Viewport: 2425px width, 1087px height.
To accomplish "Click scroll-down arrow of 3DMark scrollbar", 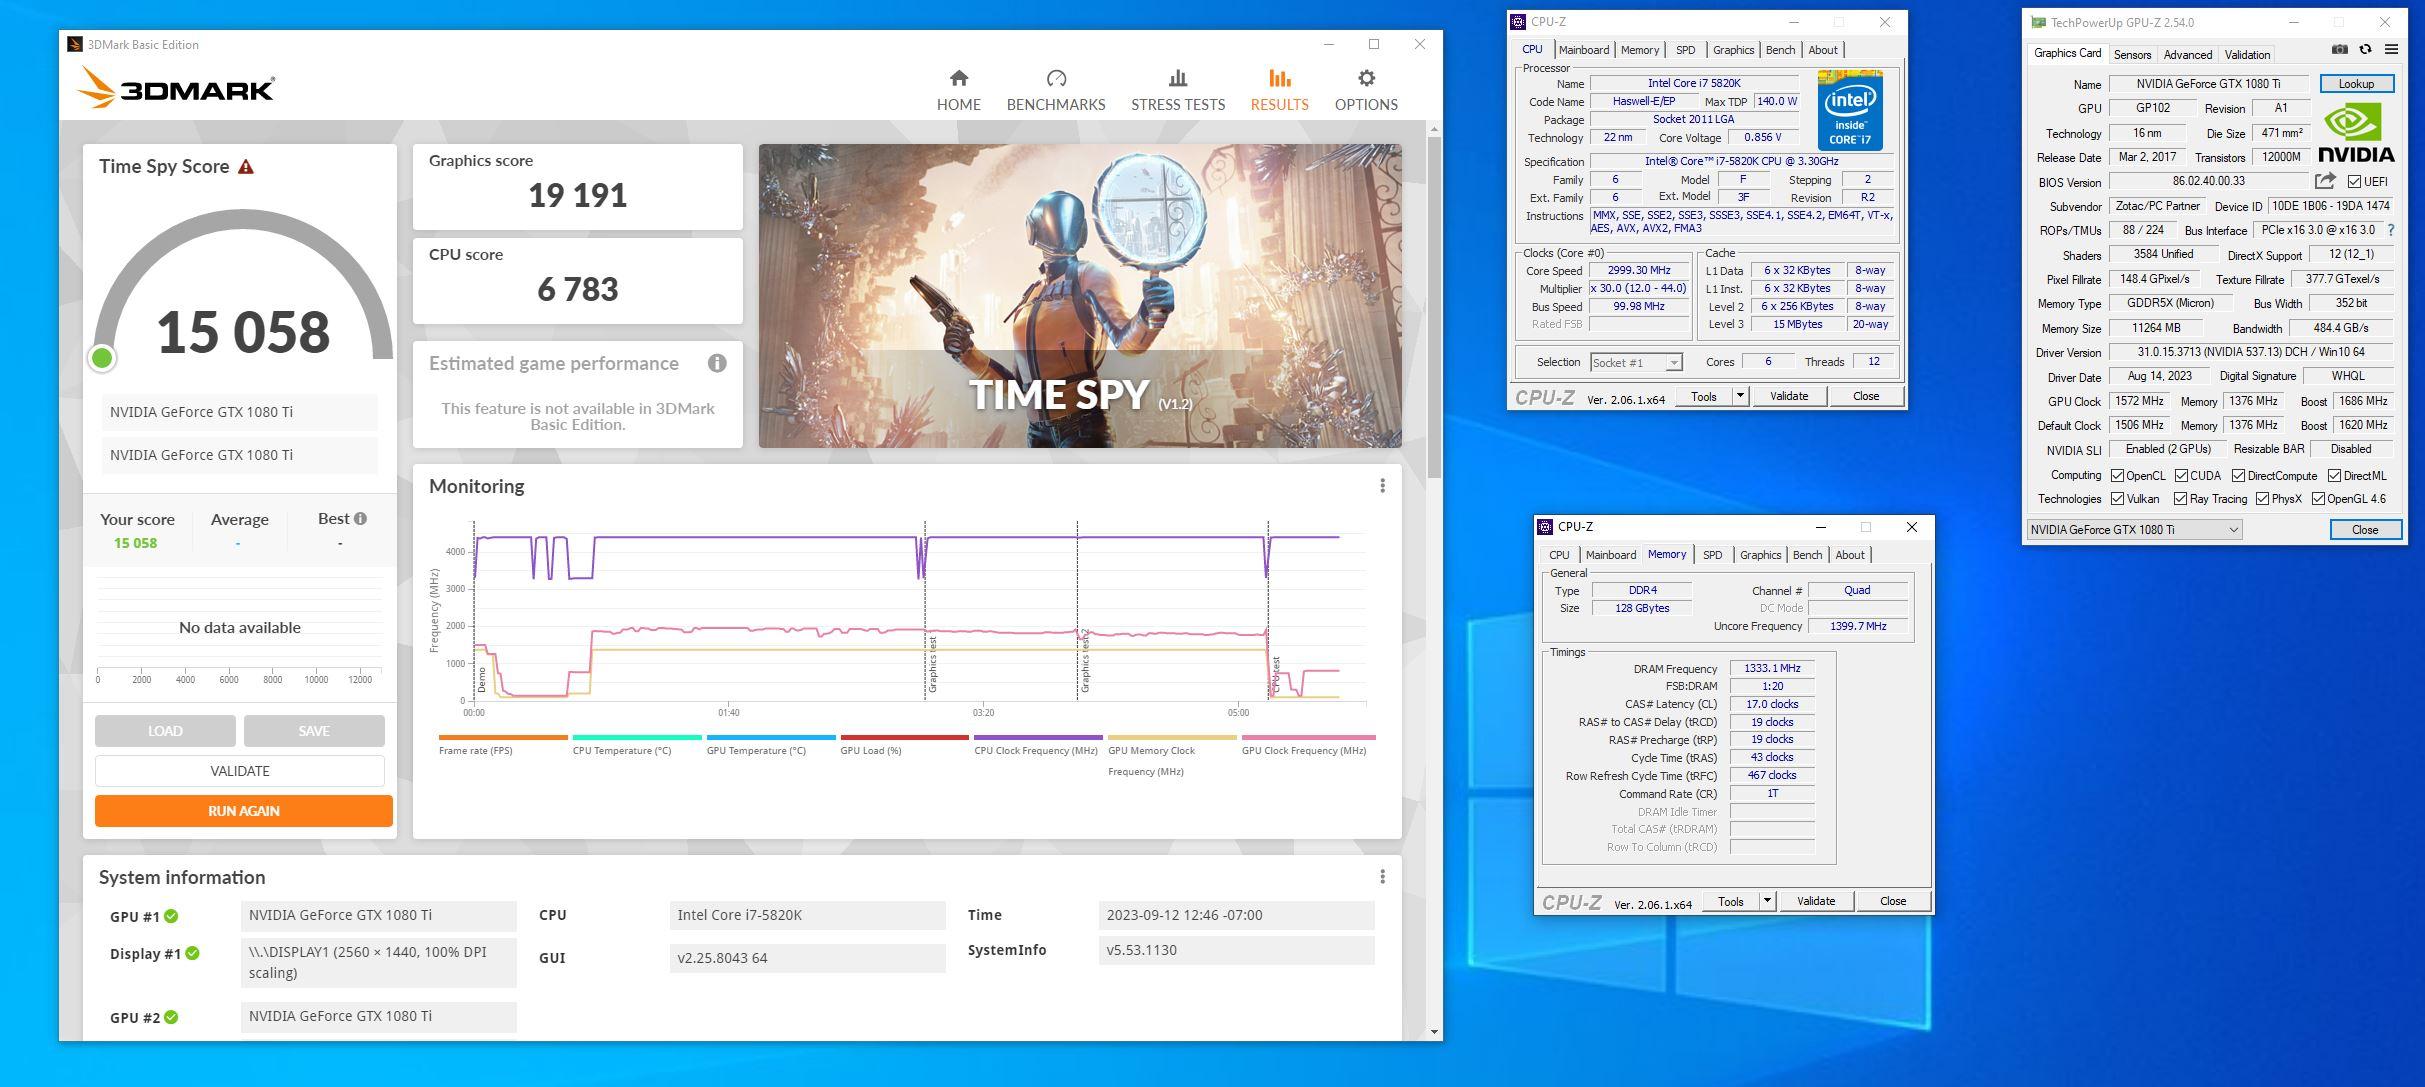I will (x=1434, y=1032).
